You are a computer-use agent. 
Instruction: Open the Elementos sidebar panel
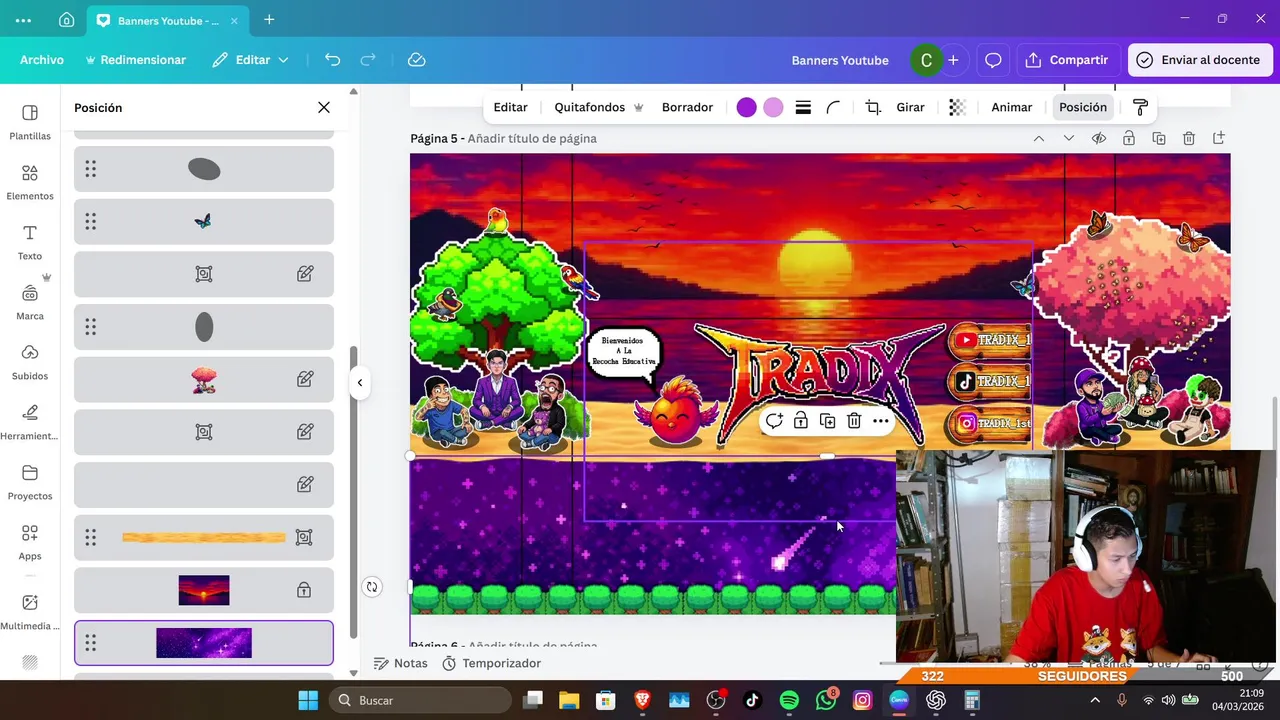click(x=30, y=182)
